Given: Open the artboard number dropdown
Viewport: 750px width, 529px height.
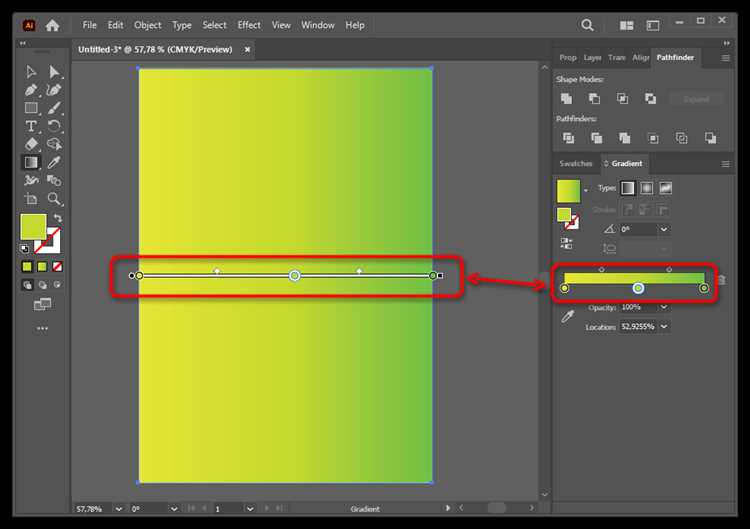Looking at the screenshot, I should tap(250, 509).
